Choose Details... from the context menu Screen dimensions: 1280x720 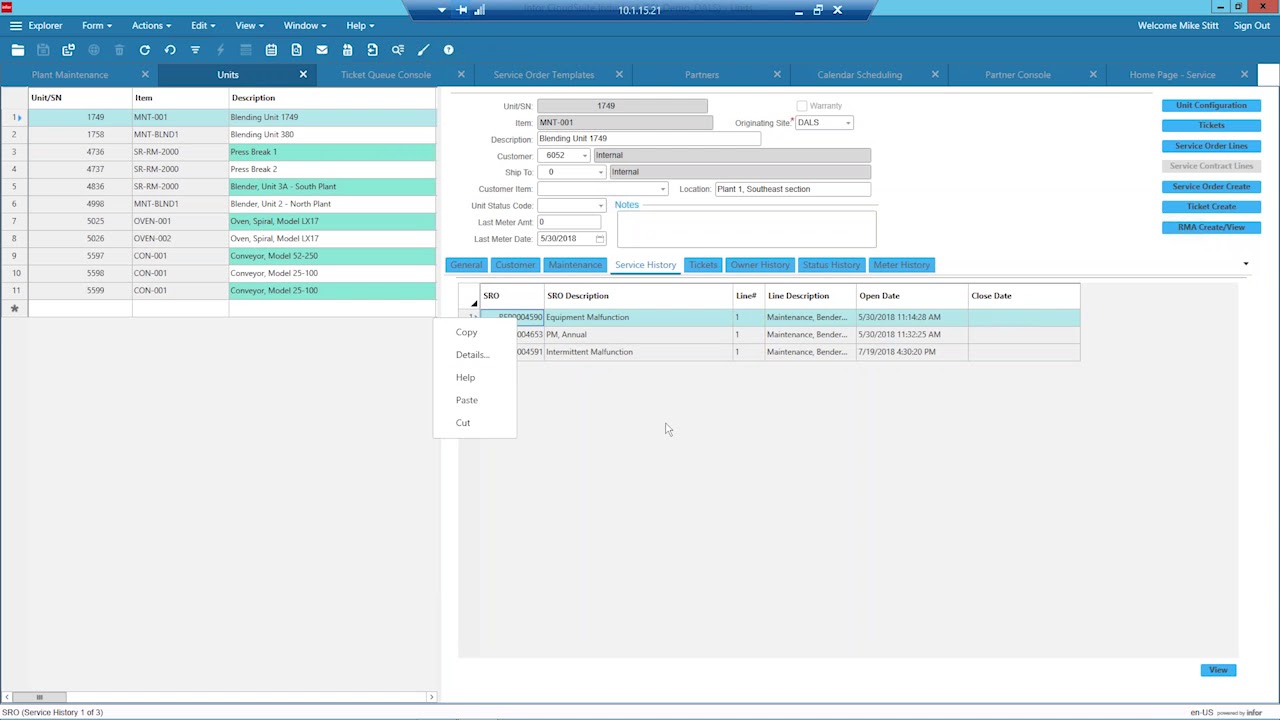coord(472,355)
